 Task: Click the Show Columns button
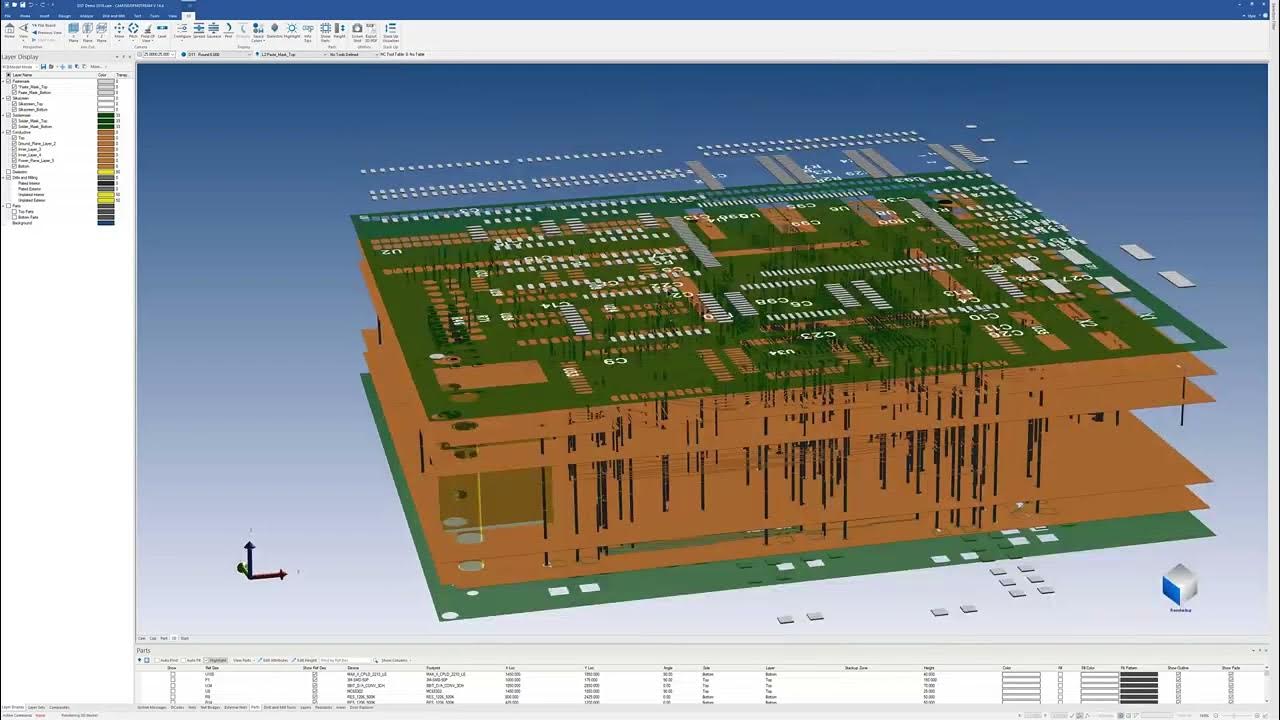(x=394, y=660)
